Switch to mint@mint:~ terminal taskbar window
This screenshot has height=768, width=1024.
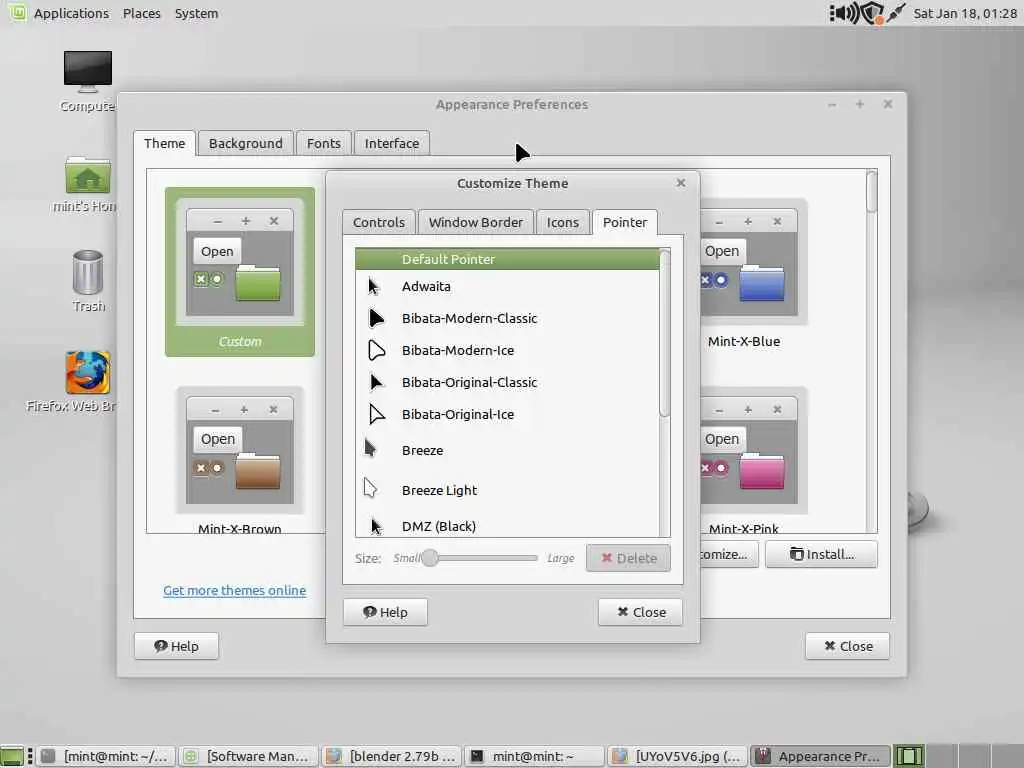[535, 756]
